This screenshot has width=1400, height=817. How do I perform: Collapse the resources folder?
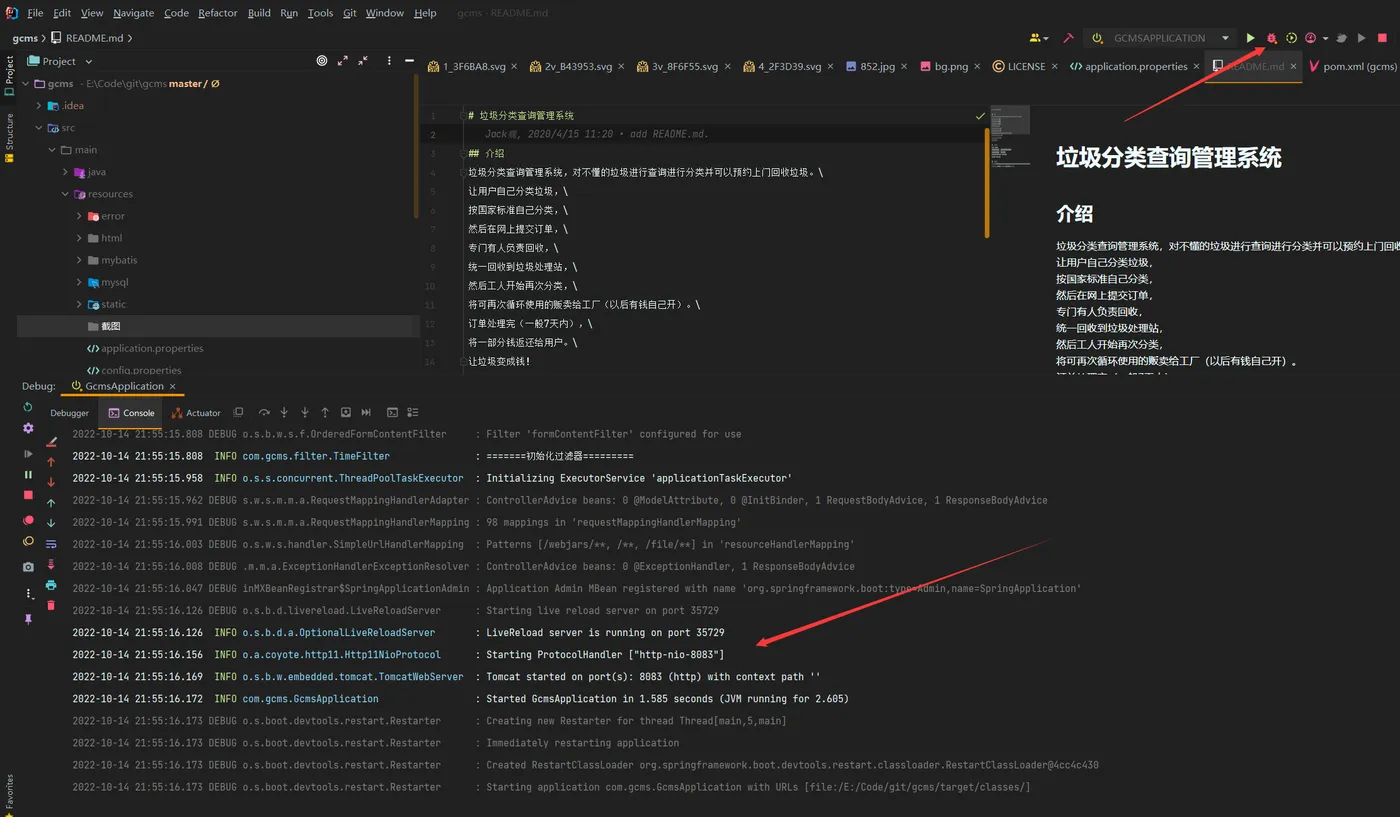pyautogui.click(x=66, y=194)
